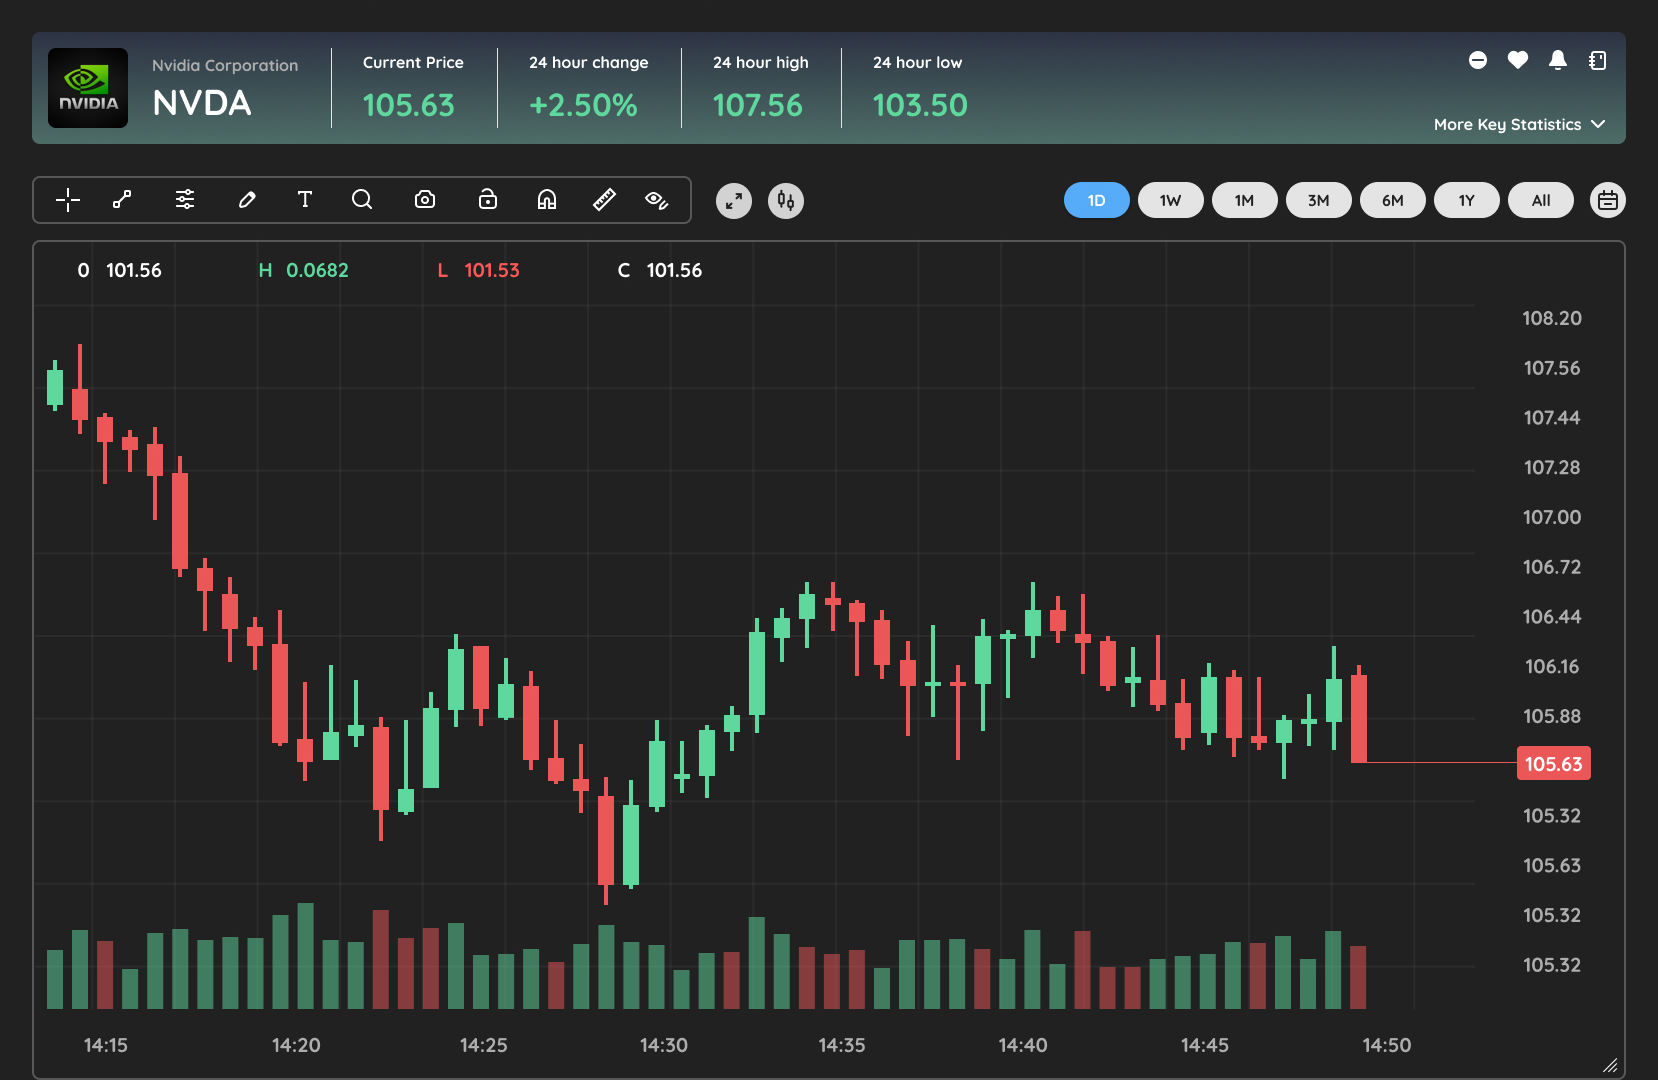Switch to the 6M timeframe
This screenshot has width=1658, height=1080.
1393,200
